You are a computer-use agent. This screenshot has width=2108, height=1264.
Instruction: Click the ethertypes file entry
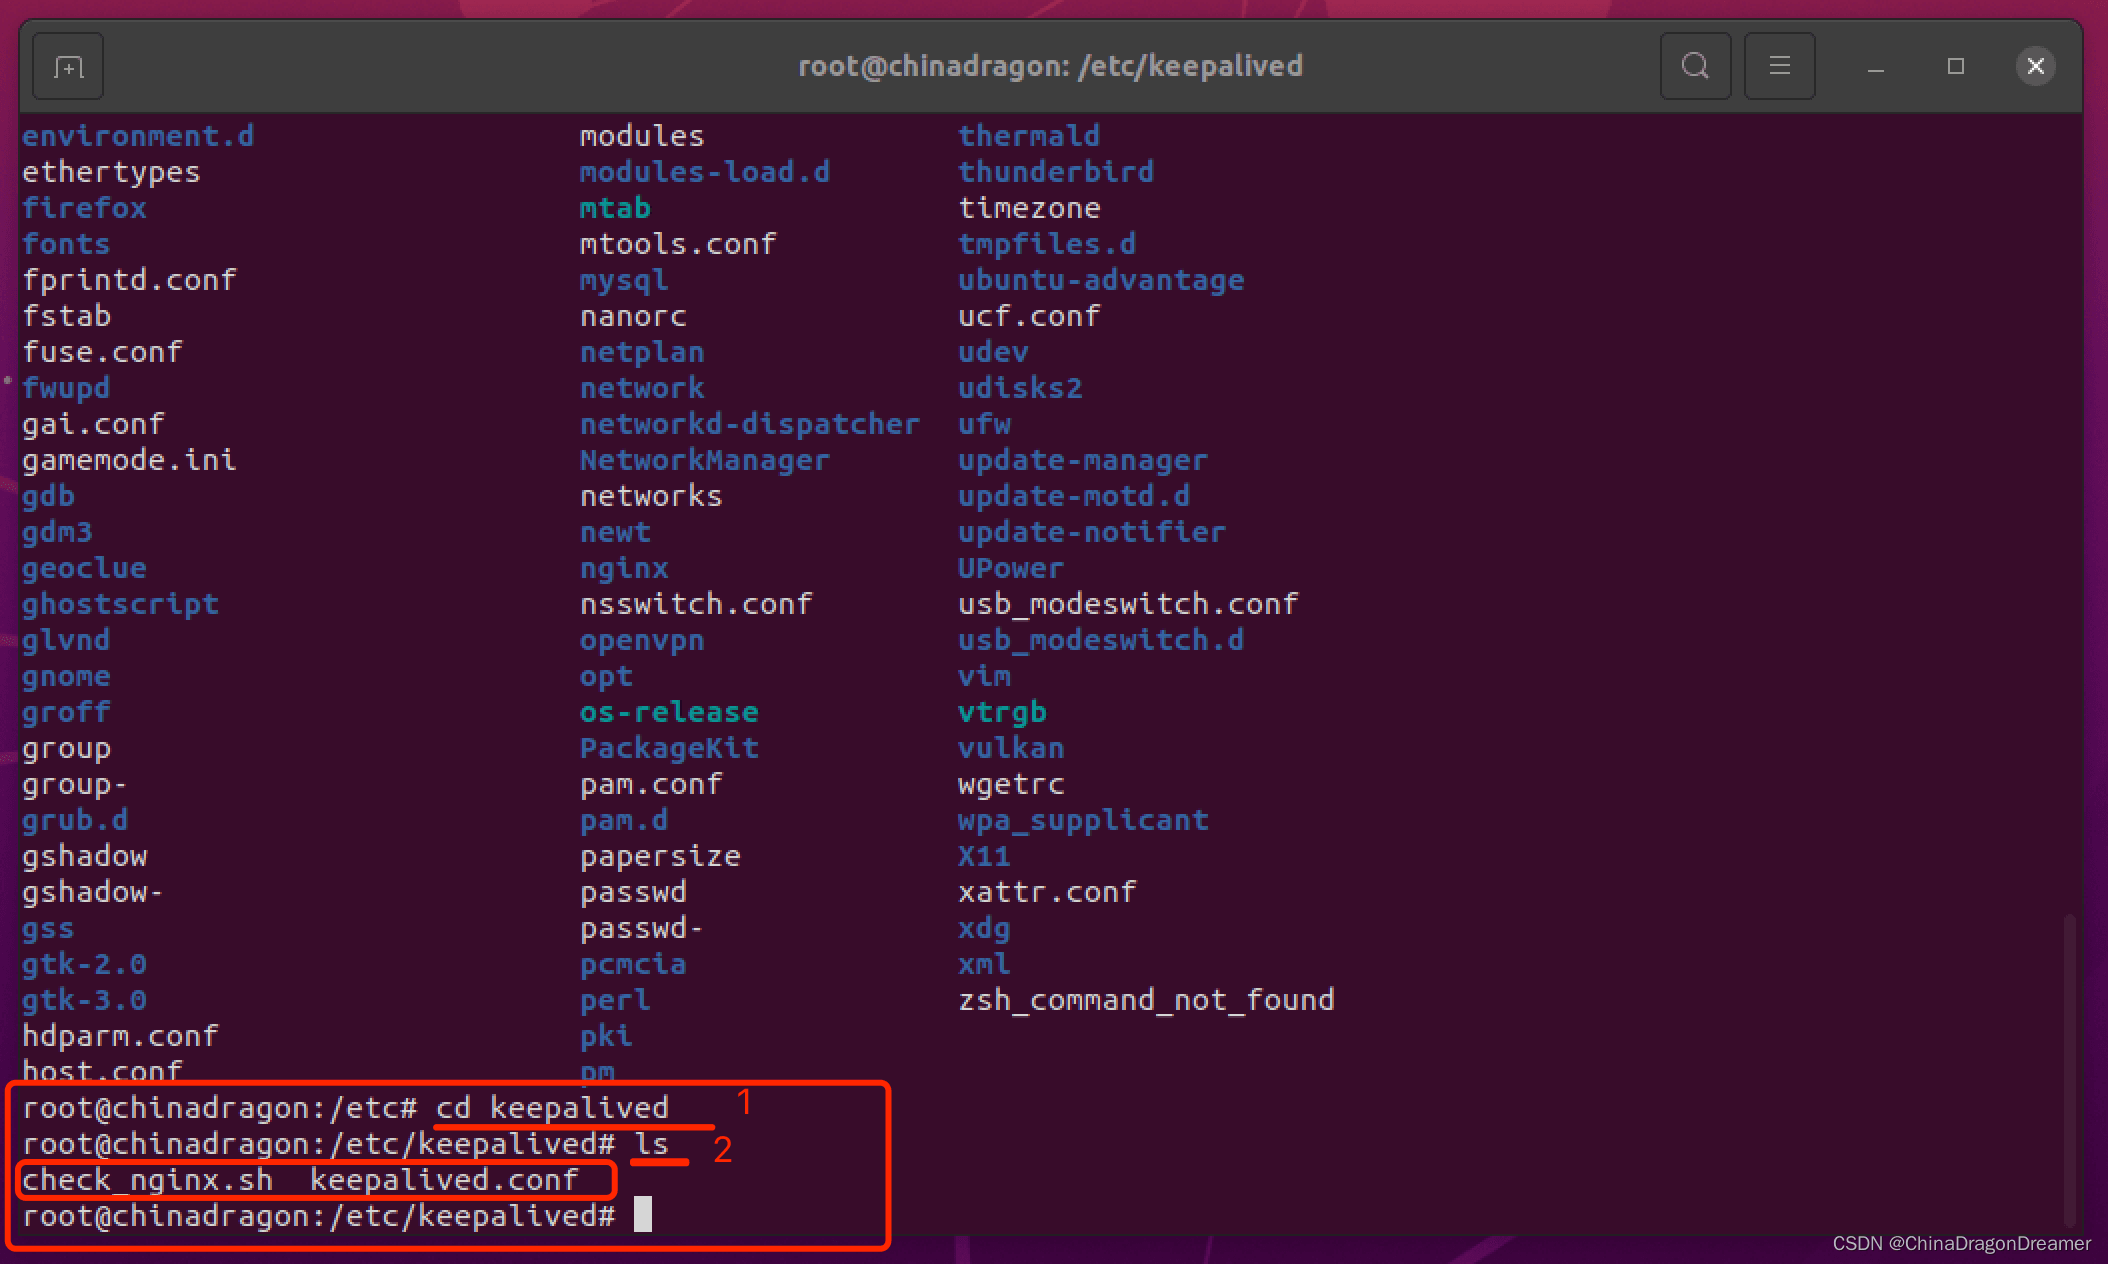point(111,172)
